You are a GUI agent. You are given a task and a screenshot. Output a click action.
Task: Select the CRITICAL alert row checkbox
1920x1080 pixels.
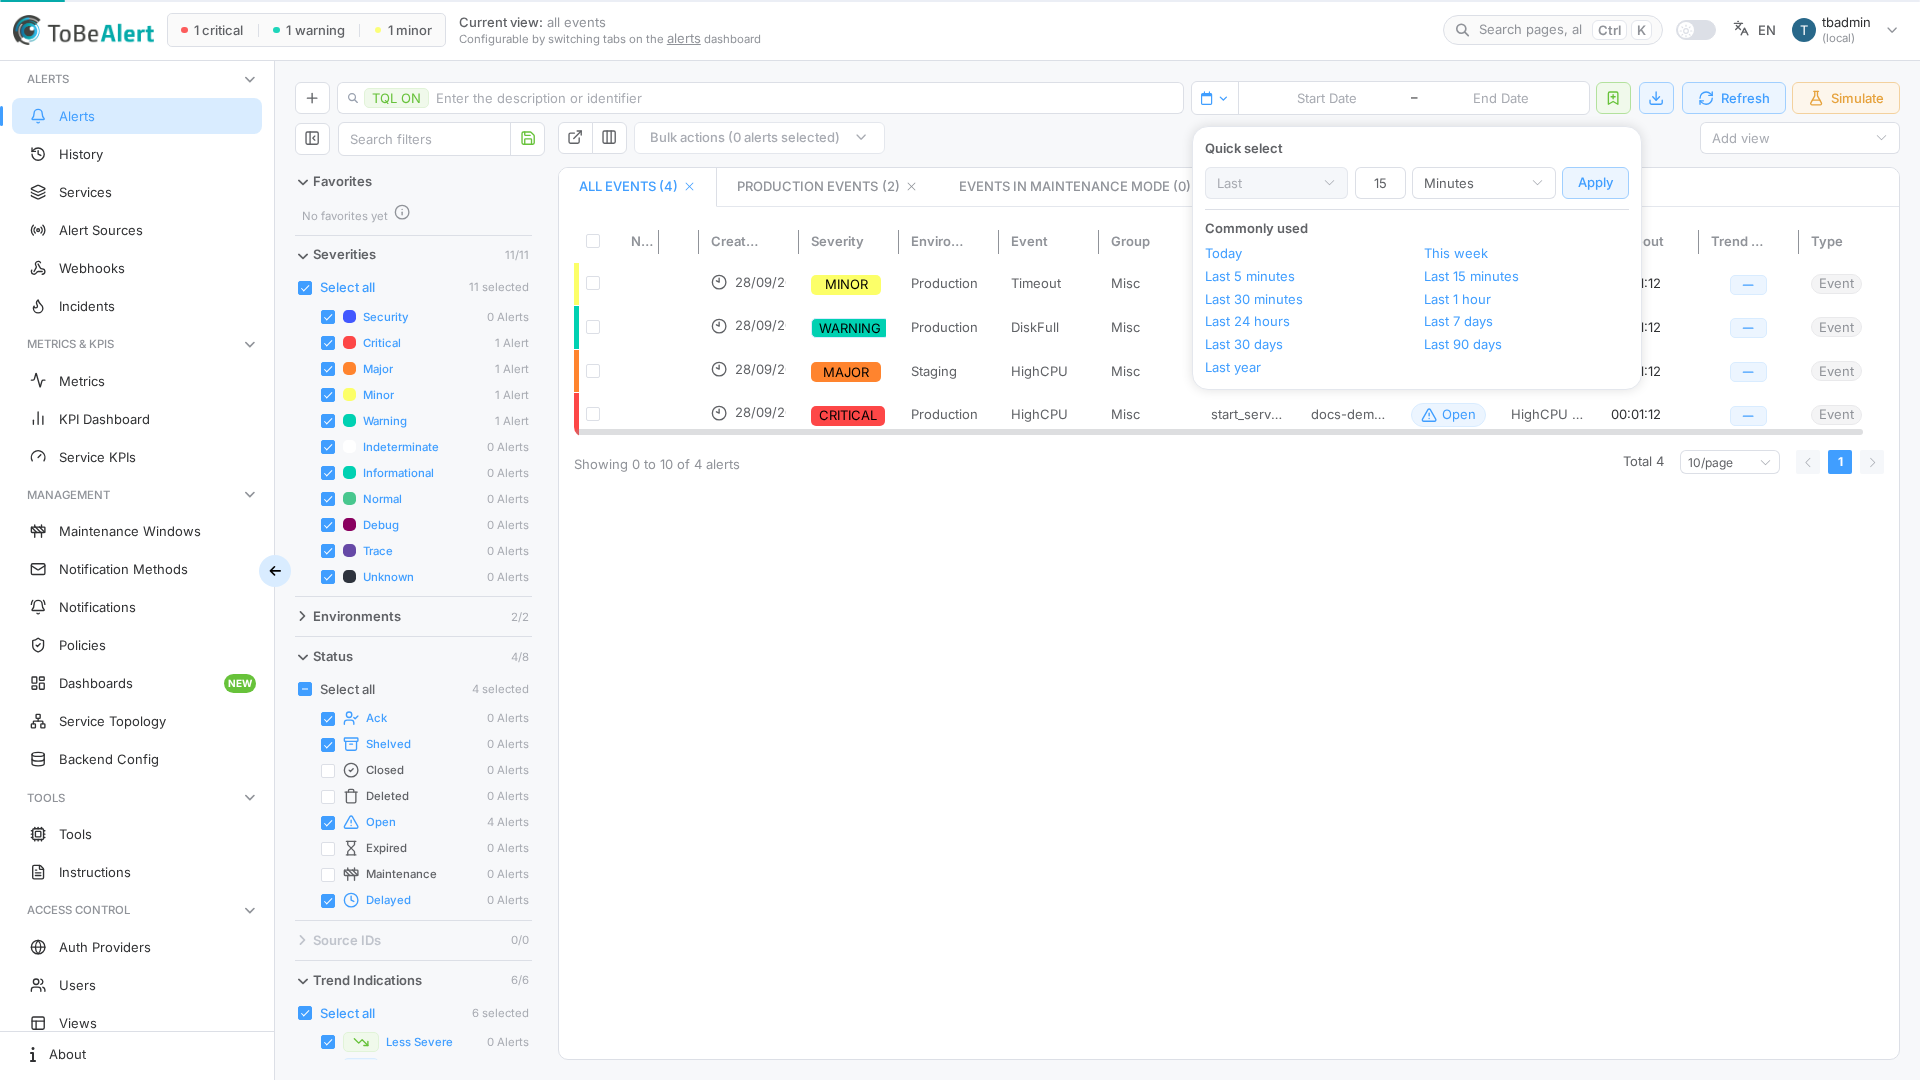point(593,414)
